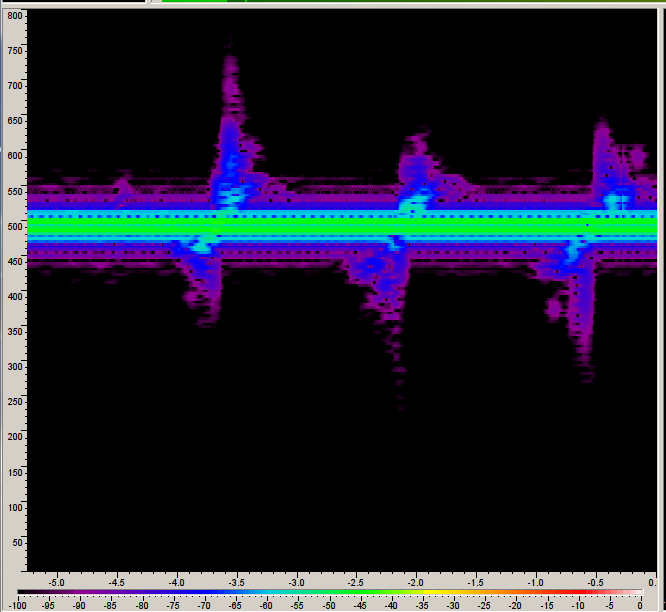Image resolution: width=666 pixels, height=612 pixels.
Task: Select the -35 value on the color scale
Action: (422, 606)
